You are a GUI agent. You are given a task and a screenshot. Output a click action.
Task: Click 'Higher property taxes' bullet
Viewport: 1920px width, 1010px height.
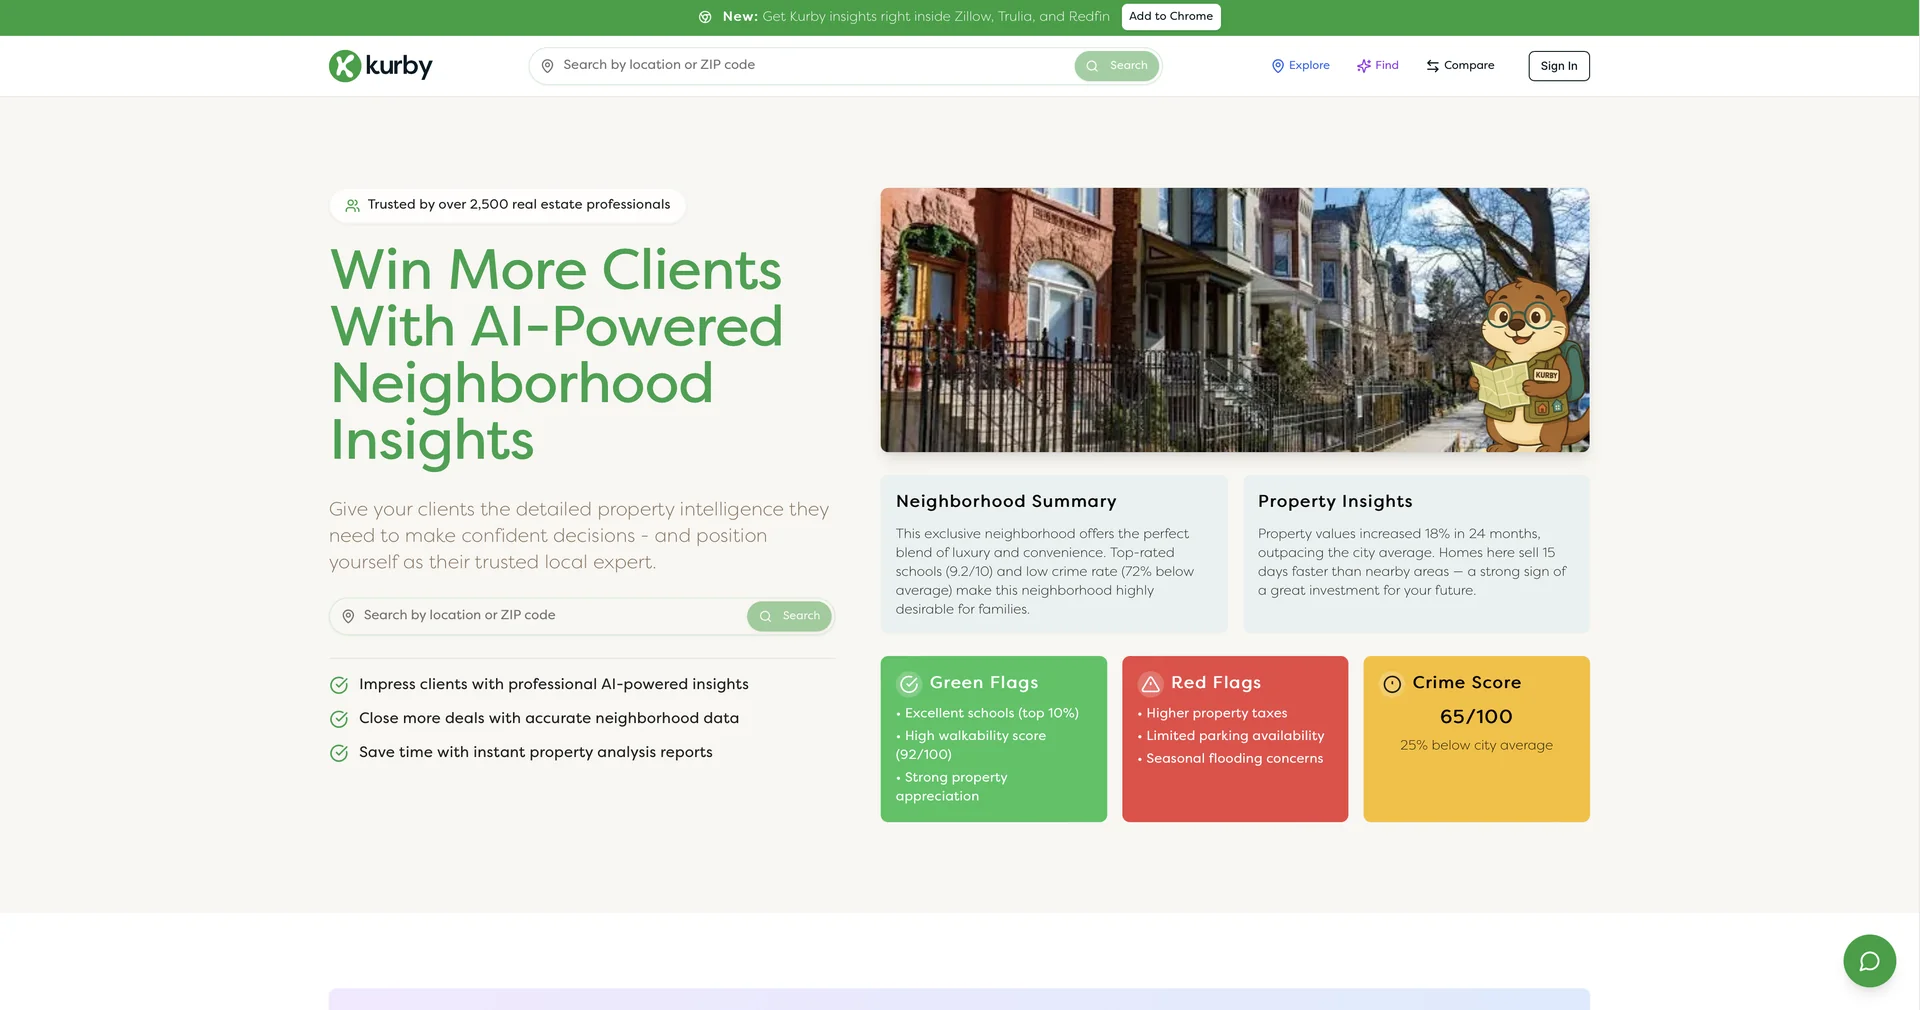1212,713
